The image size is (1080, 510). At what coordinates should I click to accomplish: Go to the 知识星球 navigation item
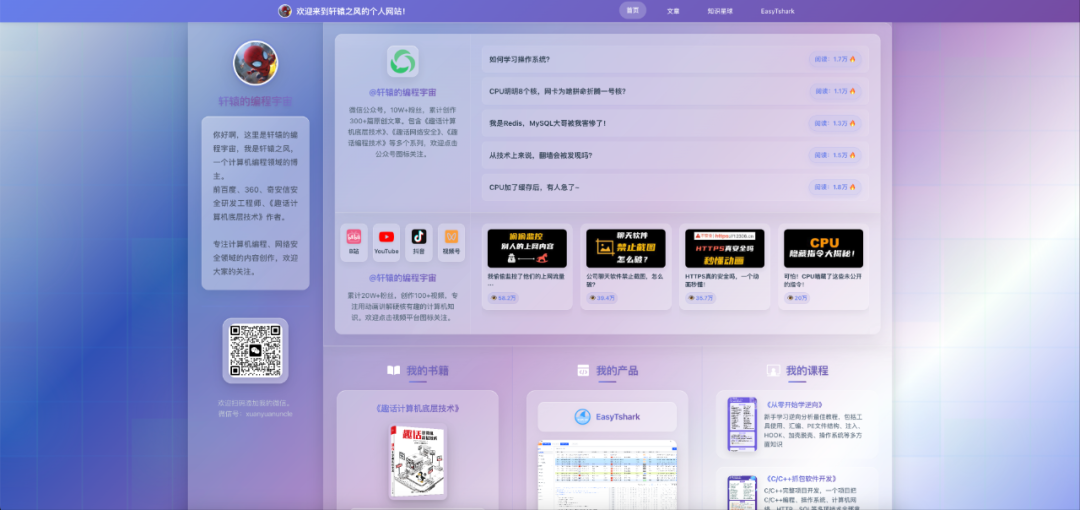(x=720, y=11)
